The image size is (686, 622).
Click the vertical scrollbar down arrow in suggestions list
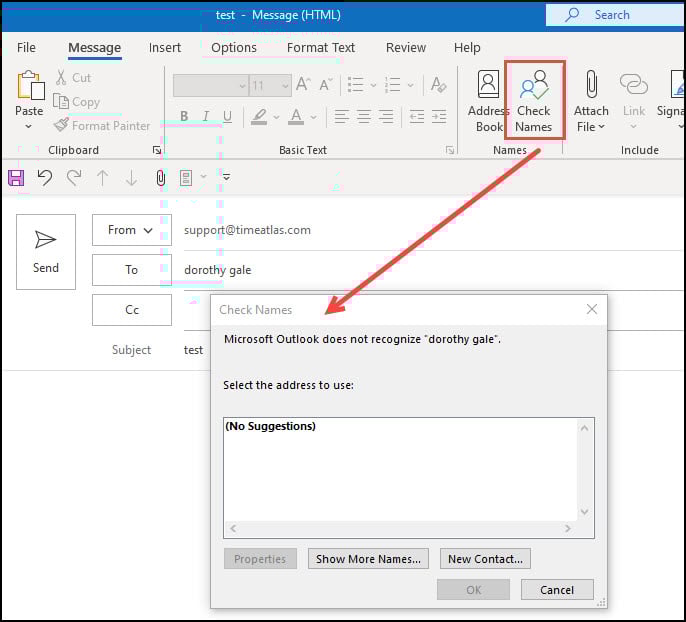(x=584, y=511)
